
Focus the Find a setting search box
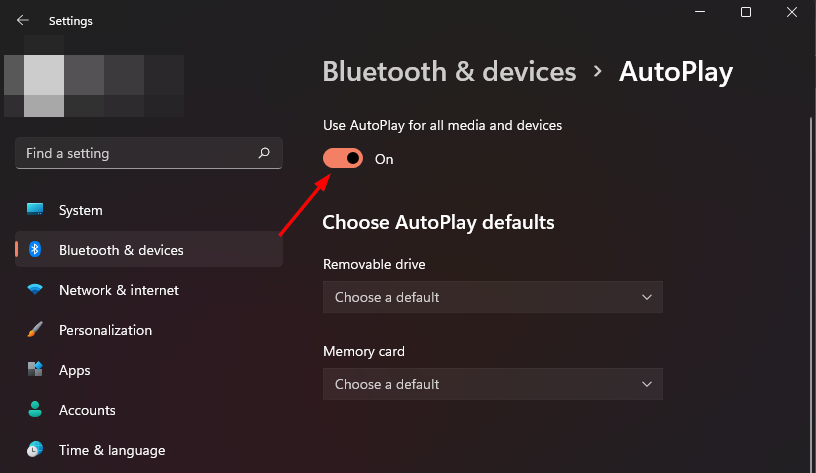149,153
